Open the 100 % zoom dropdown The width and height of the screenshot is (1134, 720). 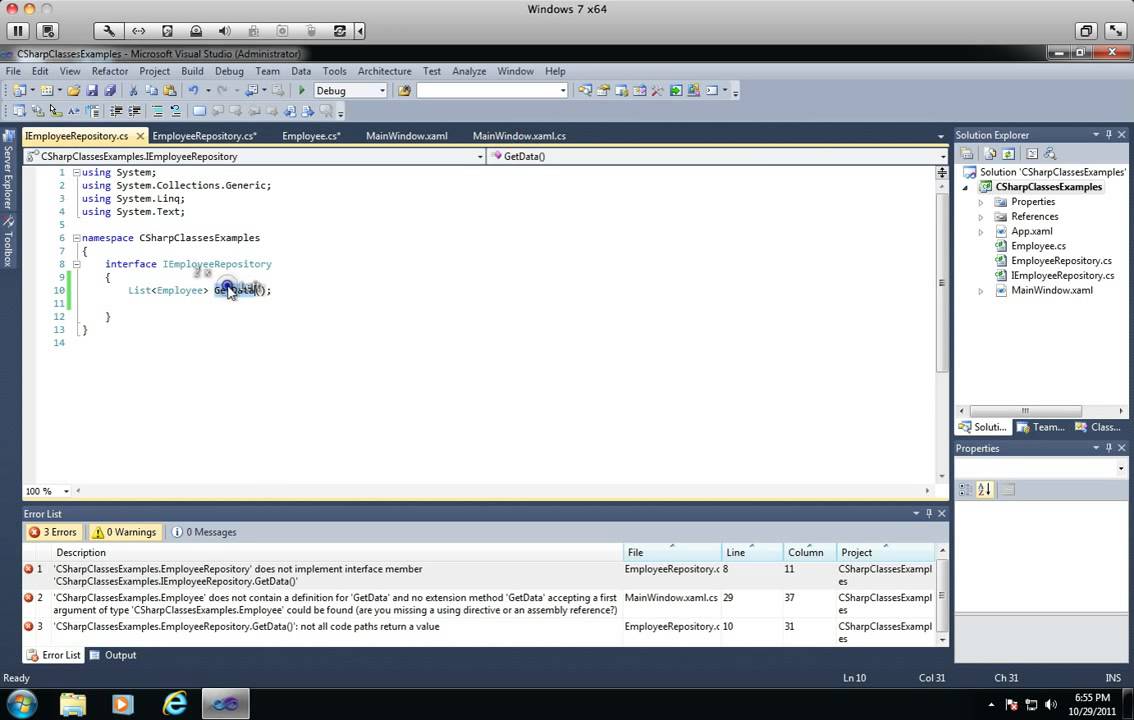66,491
